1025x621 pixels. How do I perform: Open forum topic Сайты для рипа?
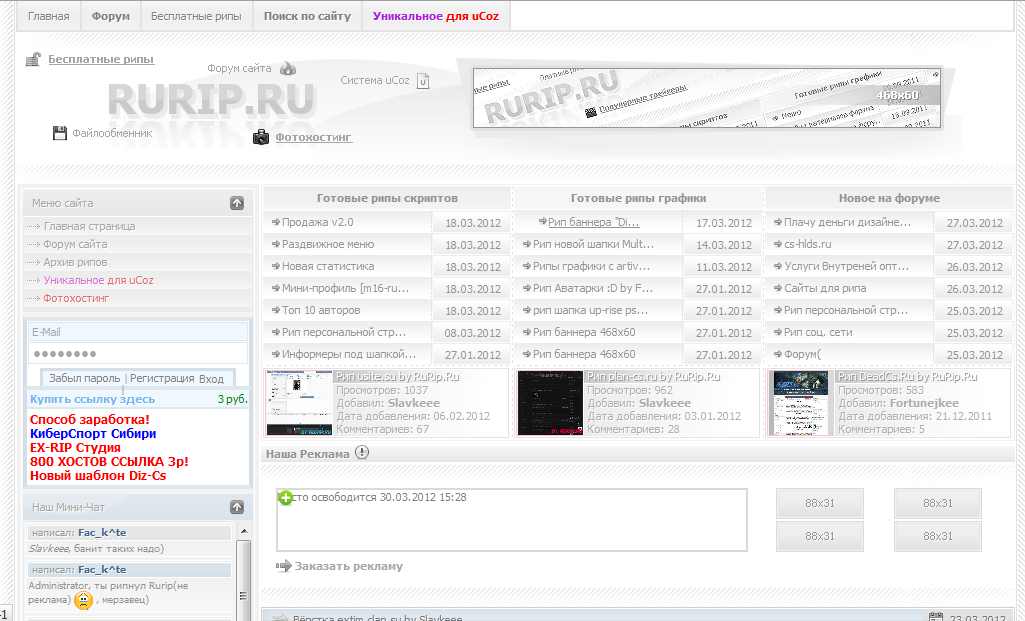click(825, 288)
